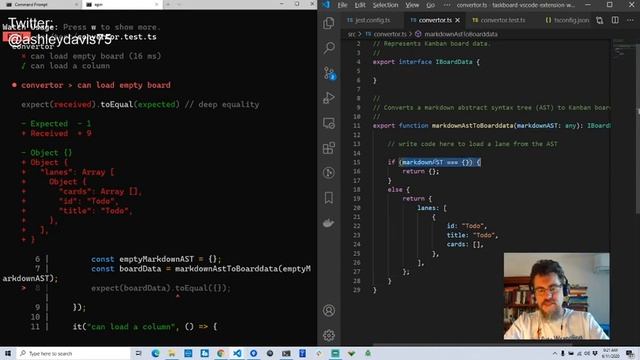Click the taskbar search box
The height and width of the screenshot is (360, 640).
[x=73, y=353]
